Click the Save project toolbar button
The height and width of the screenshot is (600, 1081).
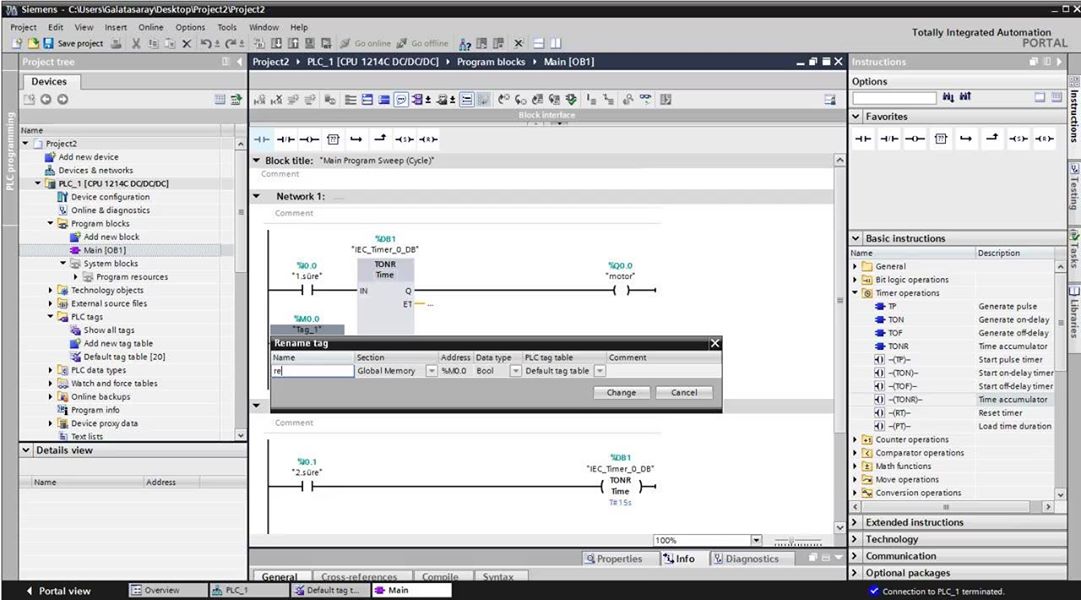tap(73, 43)
